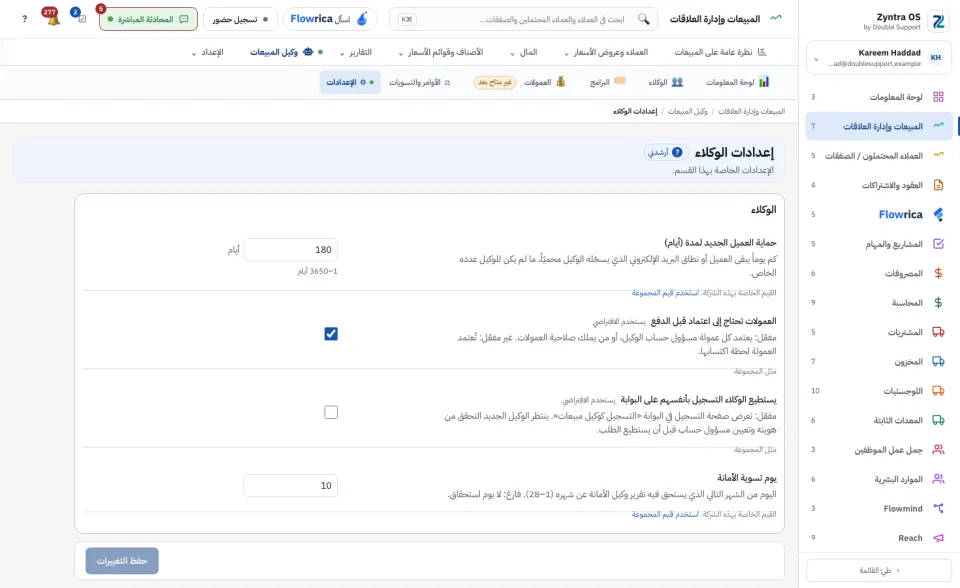Click the الموارد البشرية people icon
The image size is (960, 588).
coord(938,479)
